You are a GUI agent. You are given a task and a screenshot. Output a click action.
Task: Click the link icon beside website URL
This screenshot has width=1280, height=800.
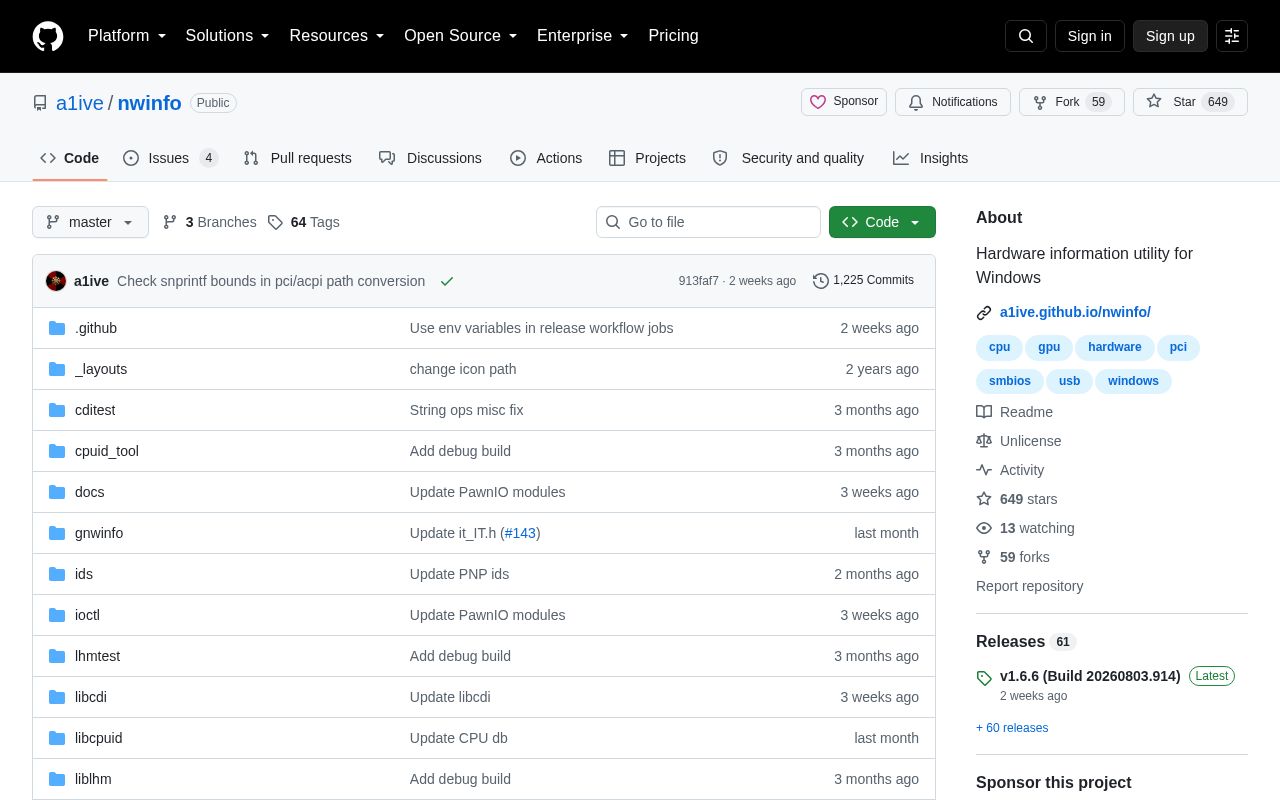[984, 313]
